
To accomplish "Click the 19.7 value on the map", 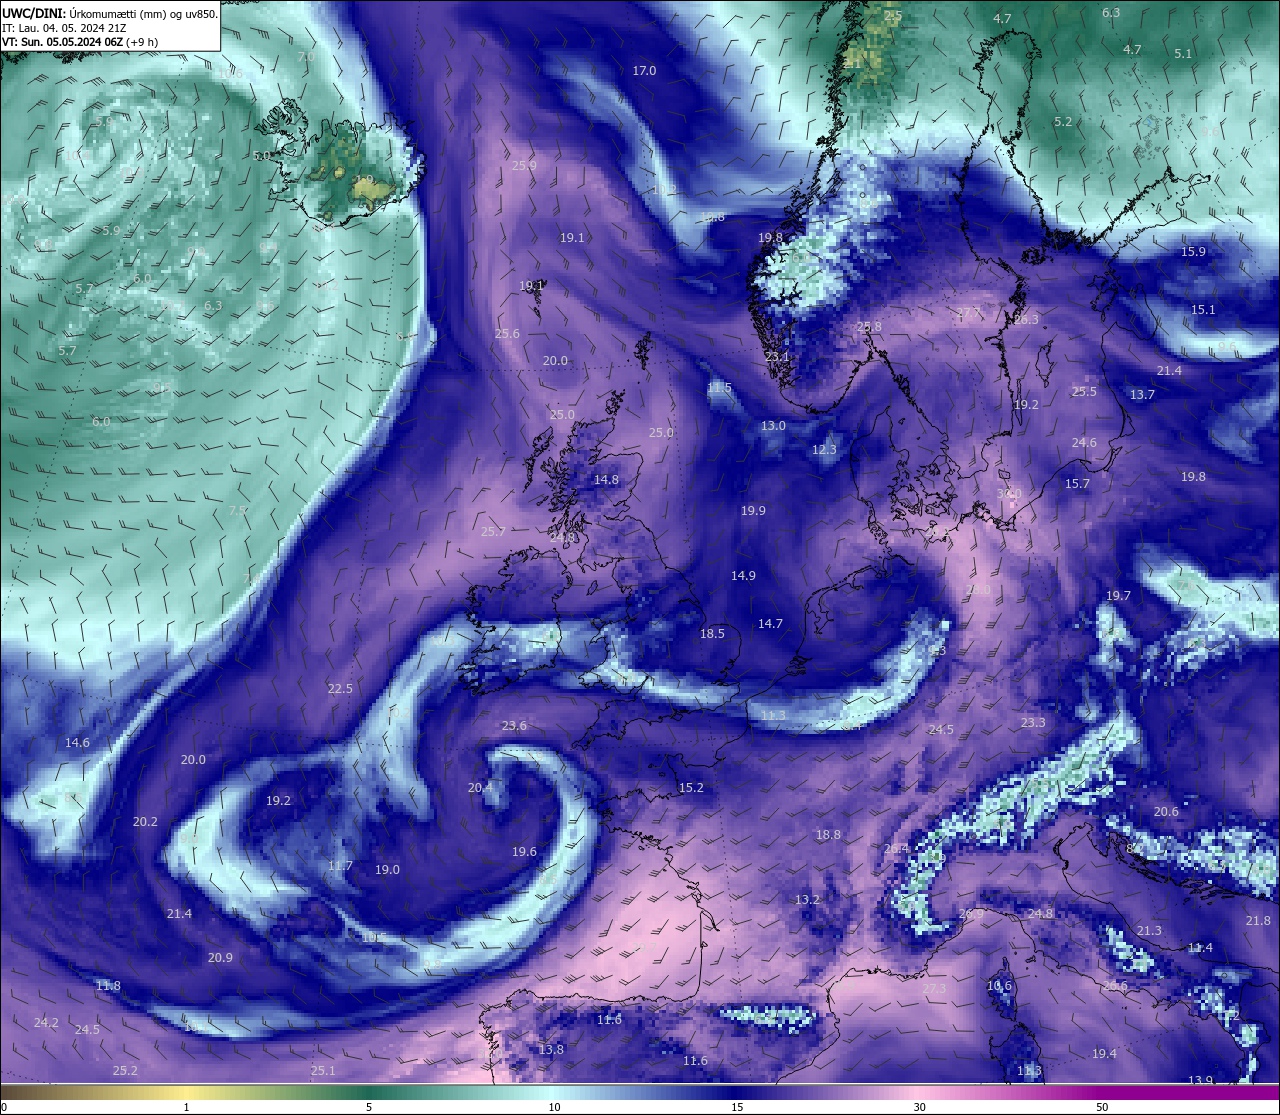I will coord(1118,596).
